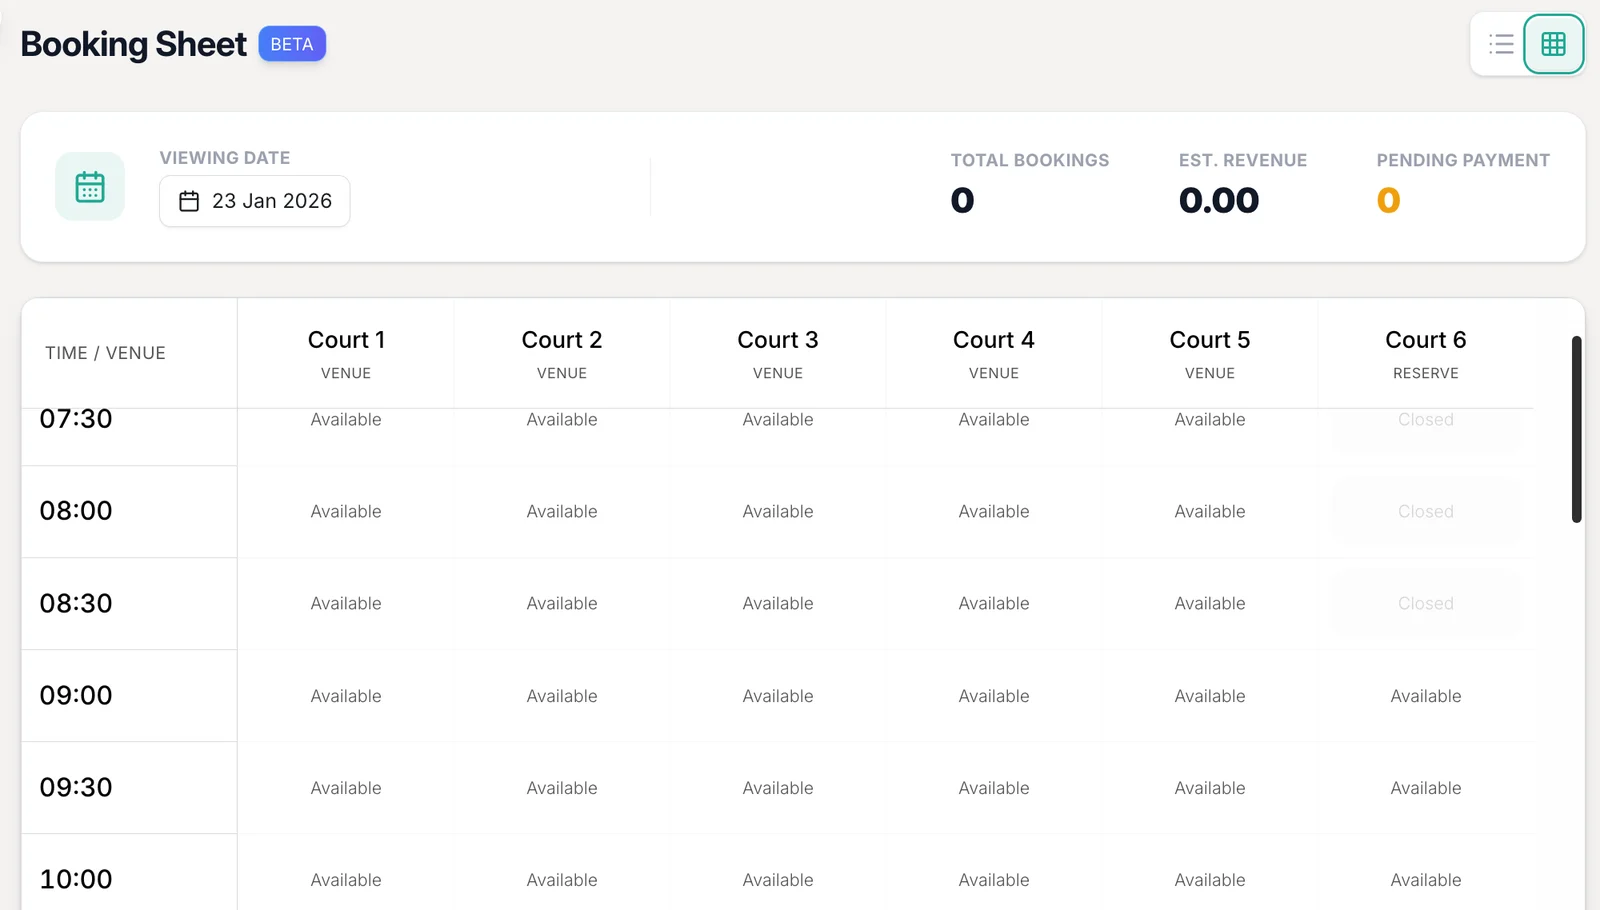The height and width of the screenshot is (910, 1600).
Task: Book Court 5 at 08:00
Action: click(x=1210, y=512)
